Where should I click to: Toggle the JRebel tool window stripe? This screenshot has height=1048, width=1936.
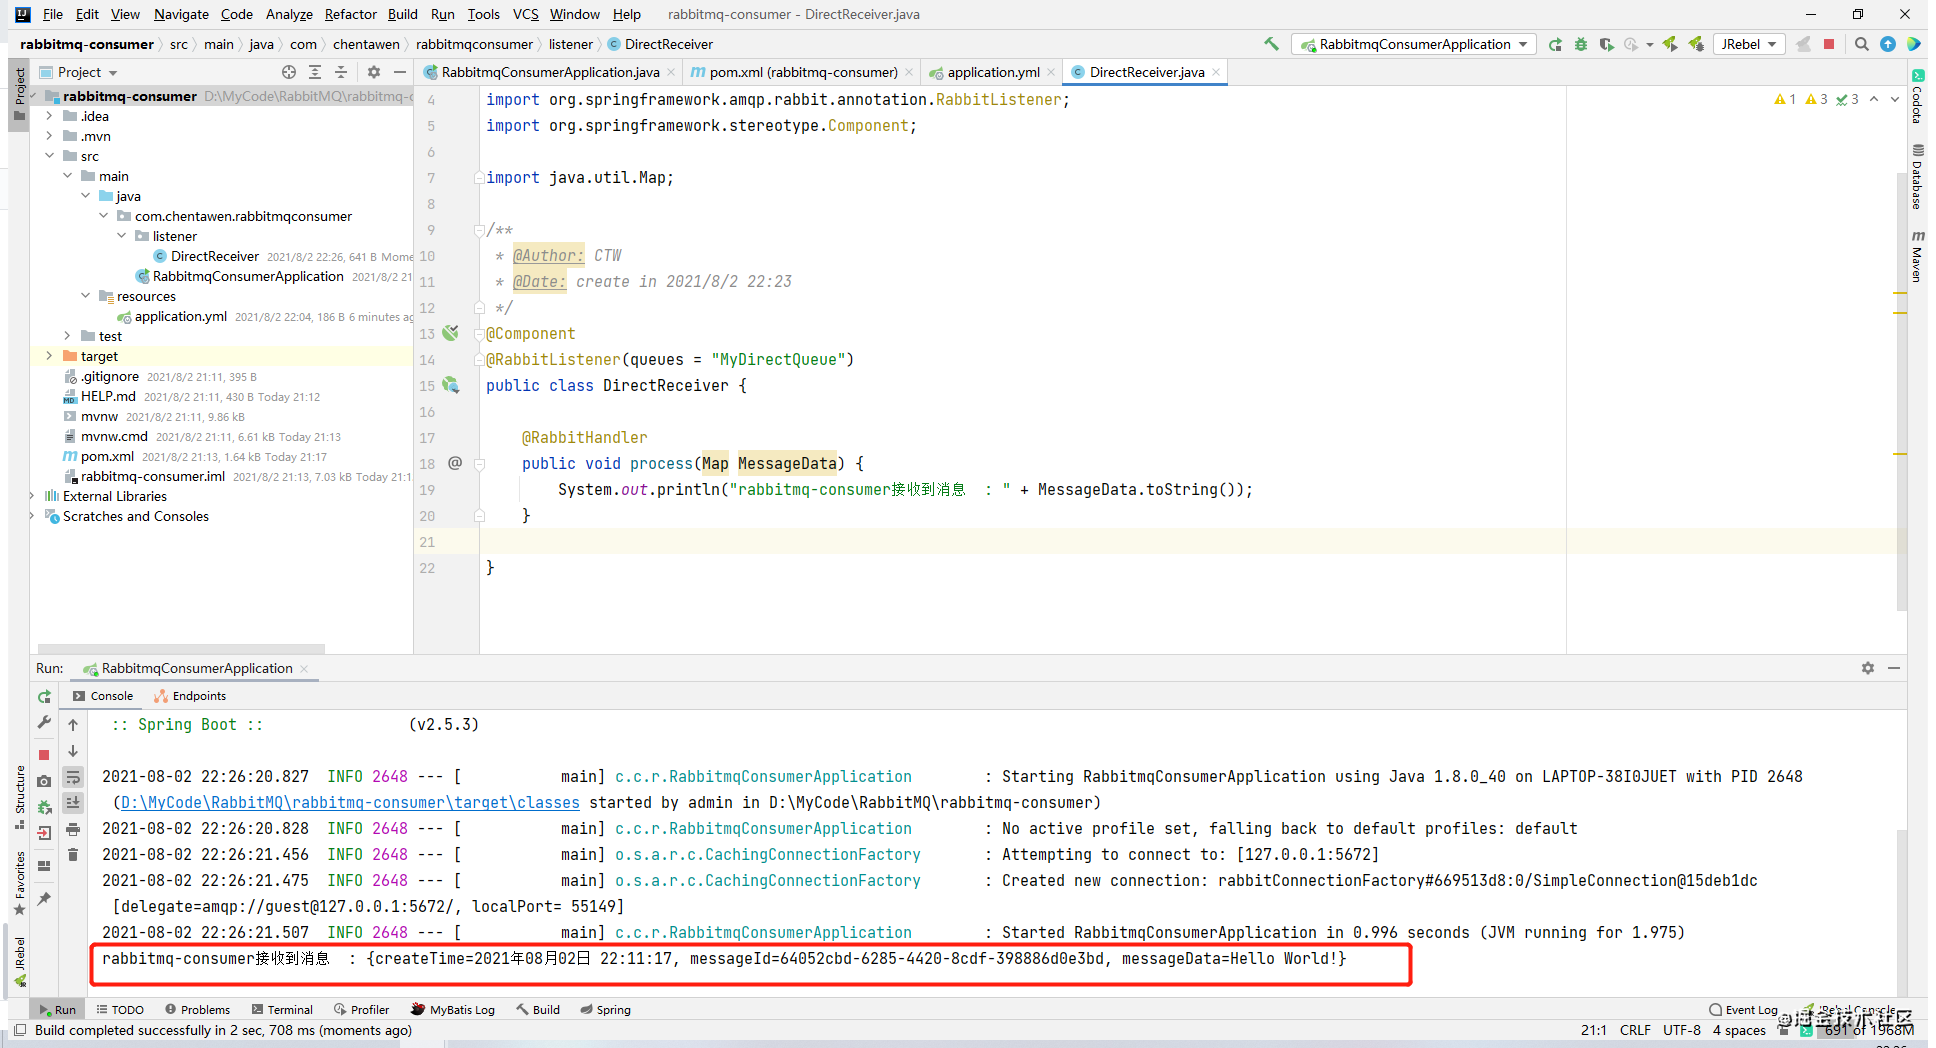click(19, 963)
